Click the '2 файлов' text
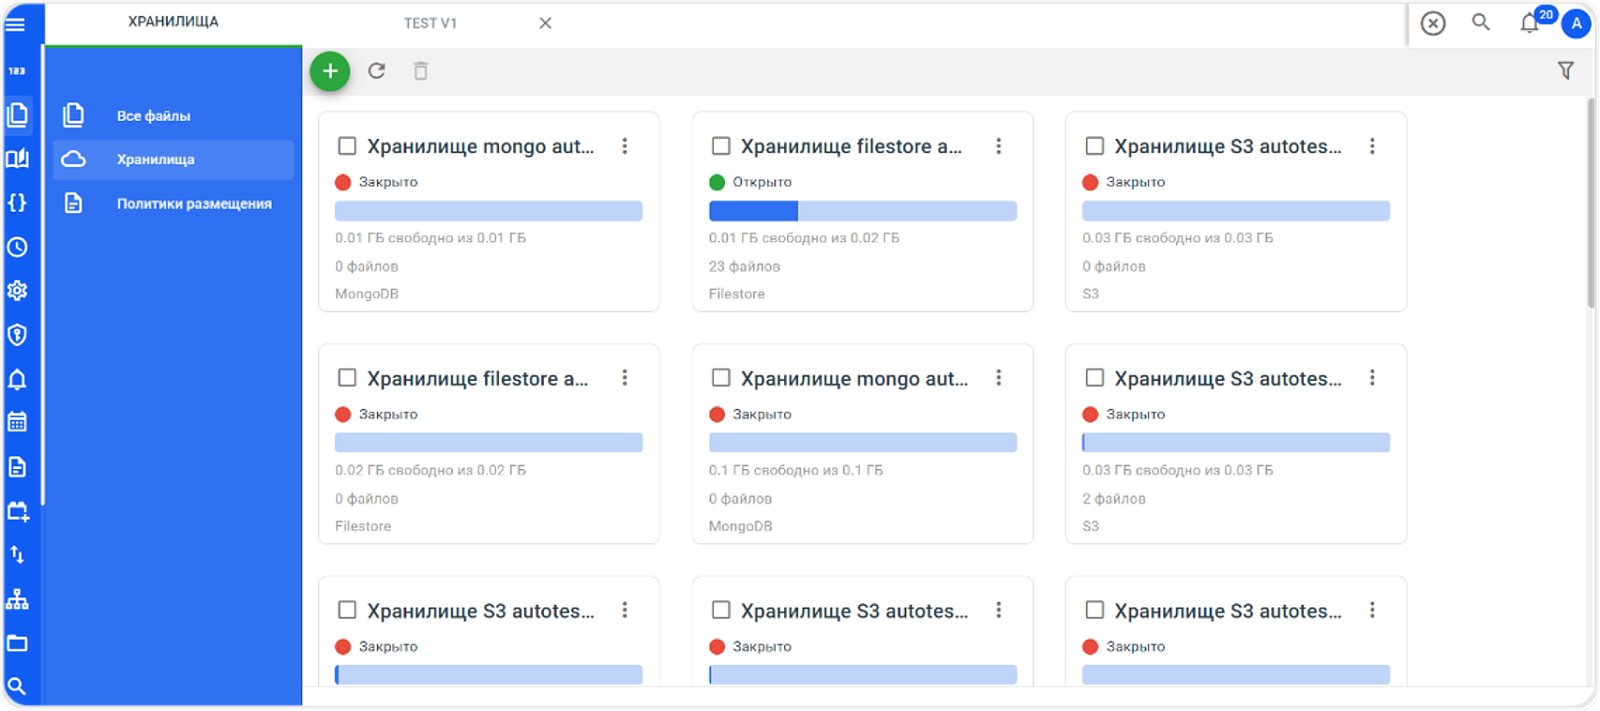 [x=1114, y=498]
